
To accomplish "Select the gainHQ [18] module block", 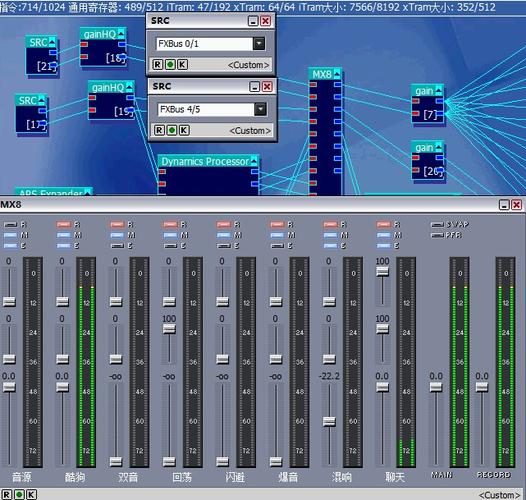I will pos(103,47).
